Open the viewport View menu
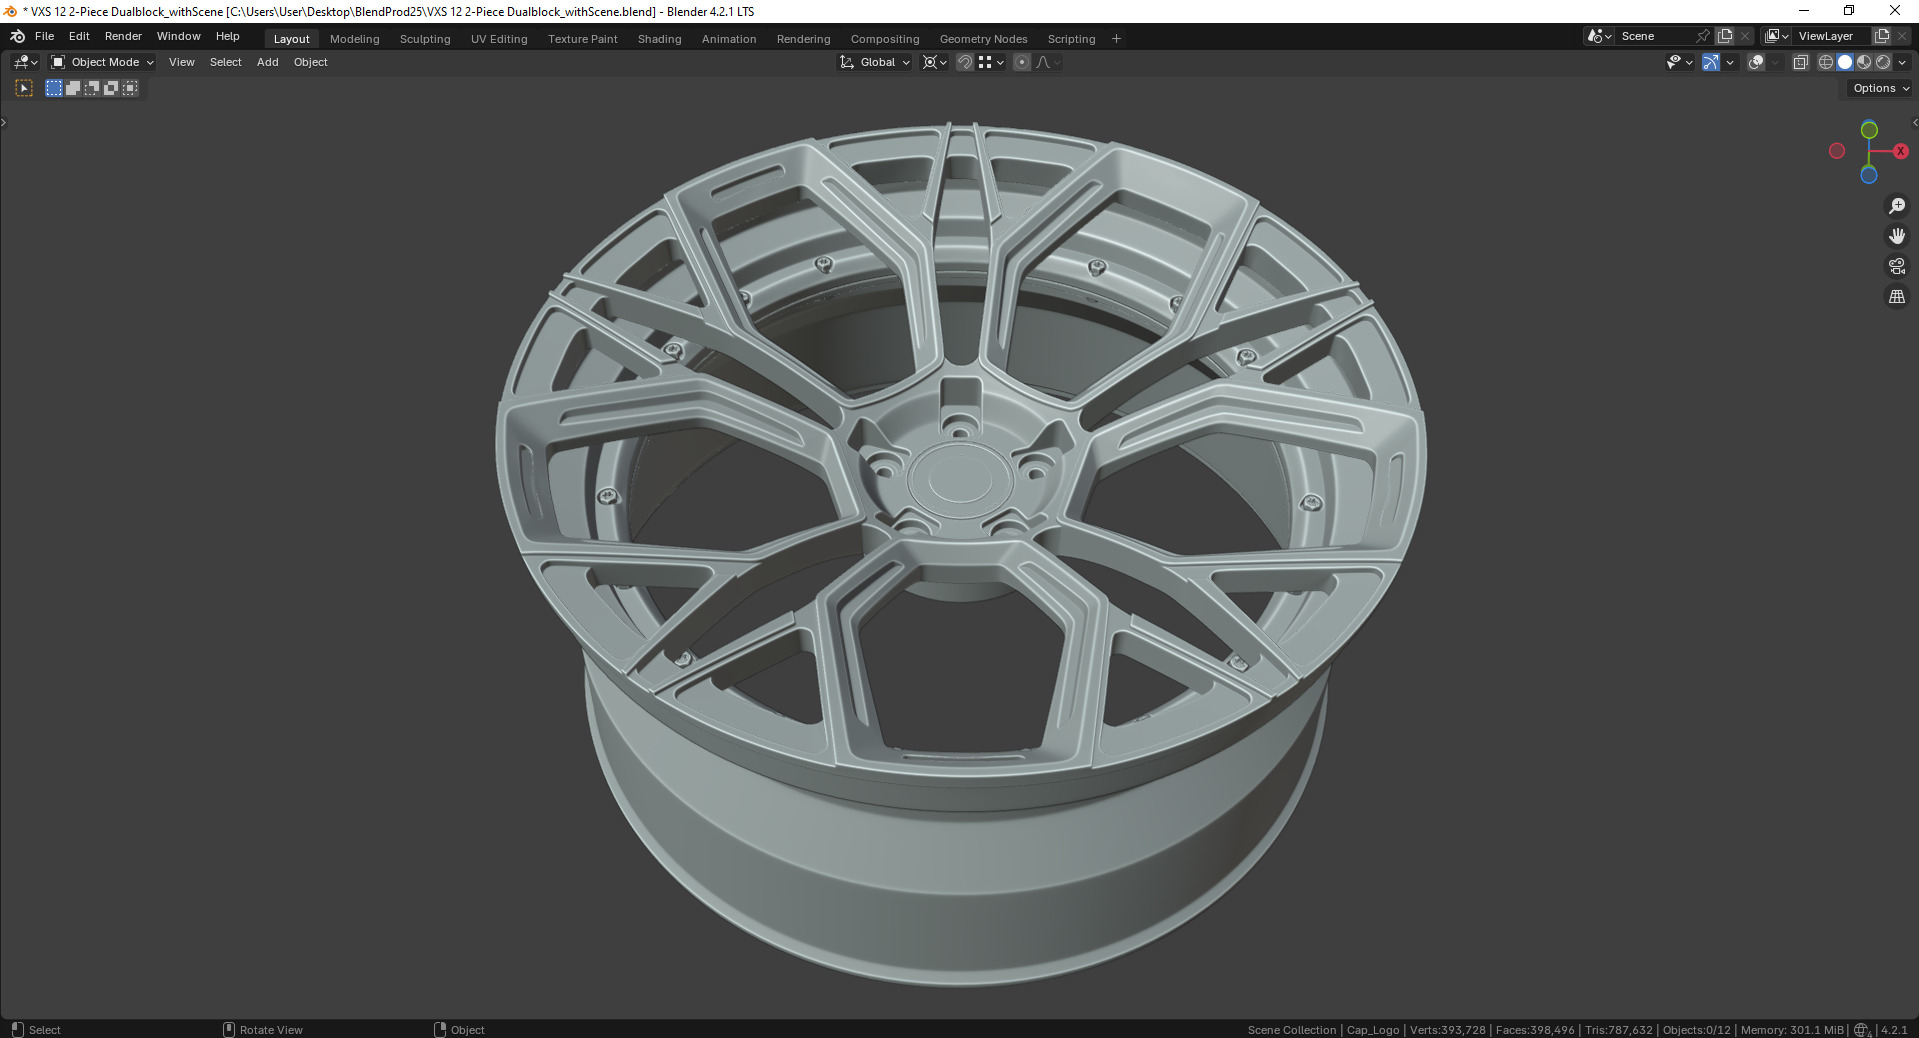The image size is (1919, 1038). (x=182, y=62)
